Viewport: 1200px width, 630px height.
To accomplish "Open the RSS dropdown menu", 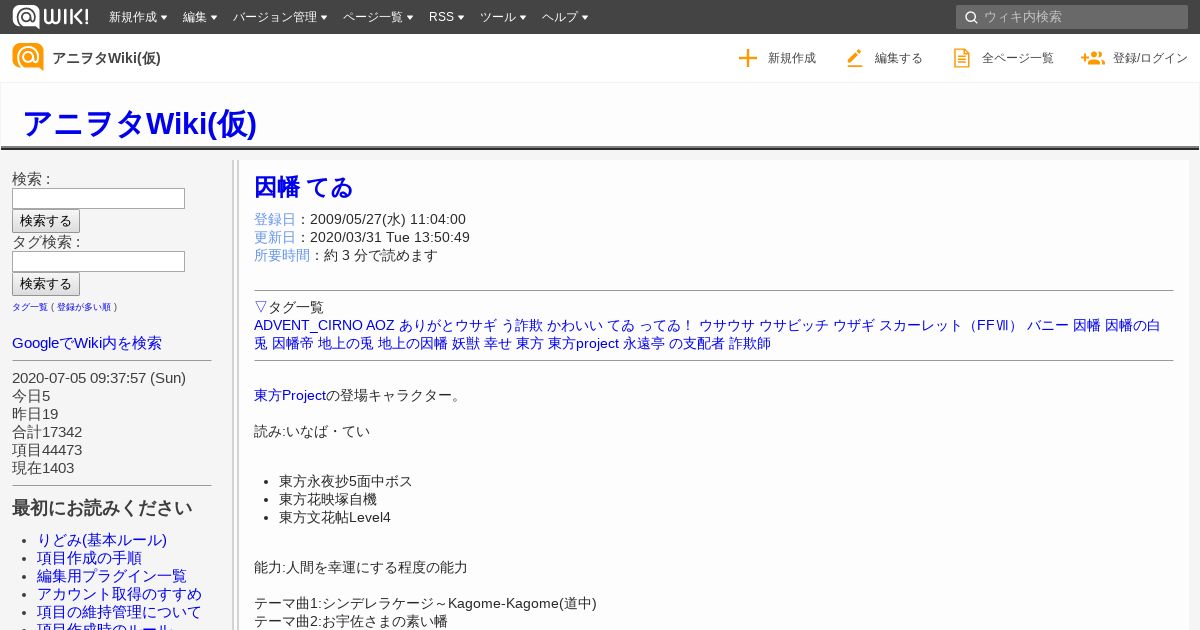I will click(446, 17).
